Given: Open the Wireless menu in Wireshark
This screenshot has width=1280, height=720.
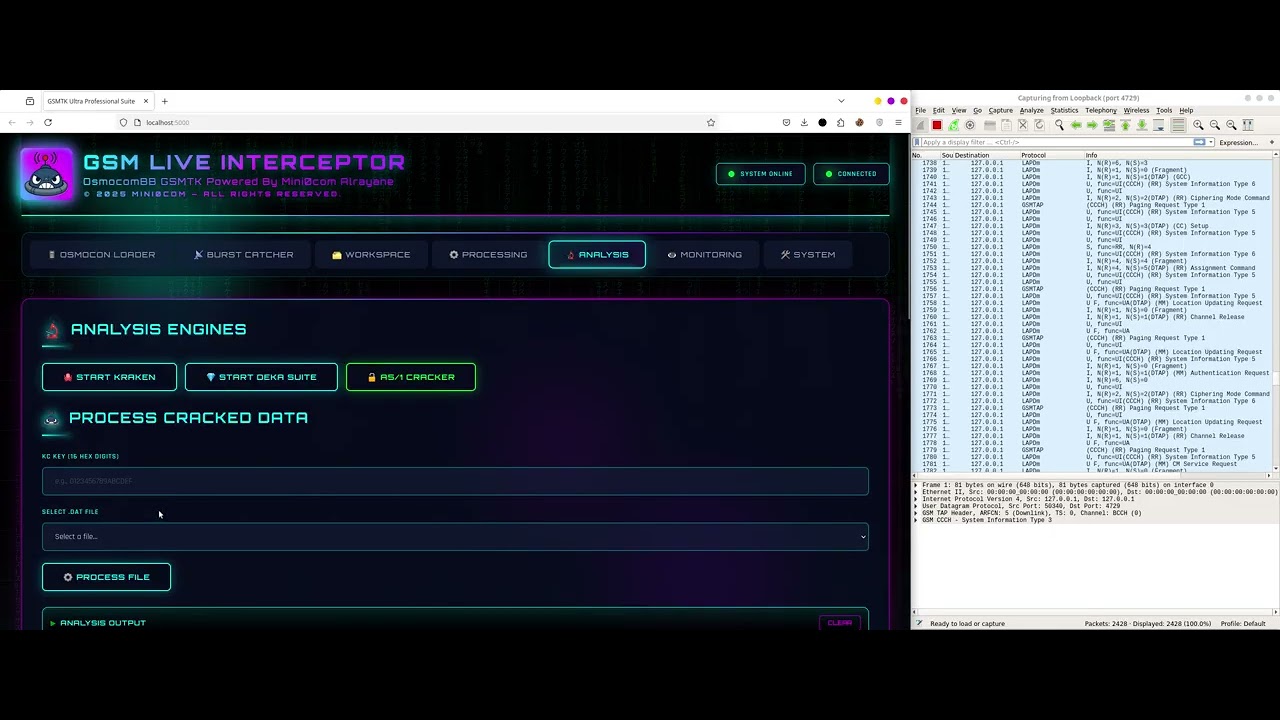Looking at the screenshot, I should [x=1136, y=110].
